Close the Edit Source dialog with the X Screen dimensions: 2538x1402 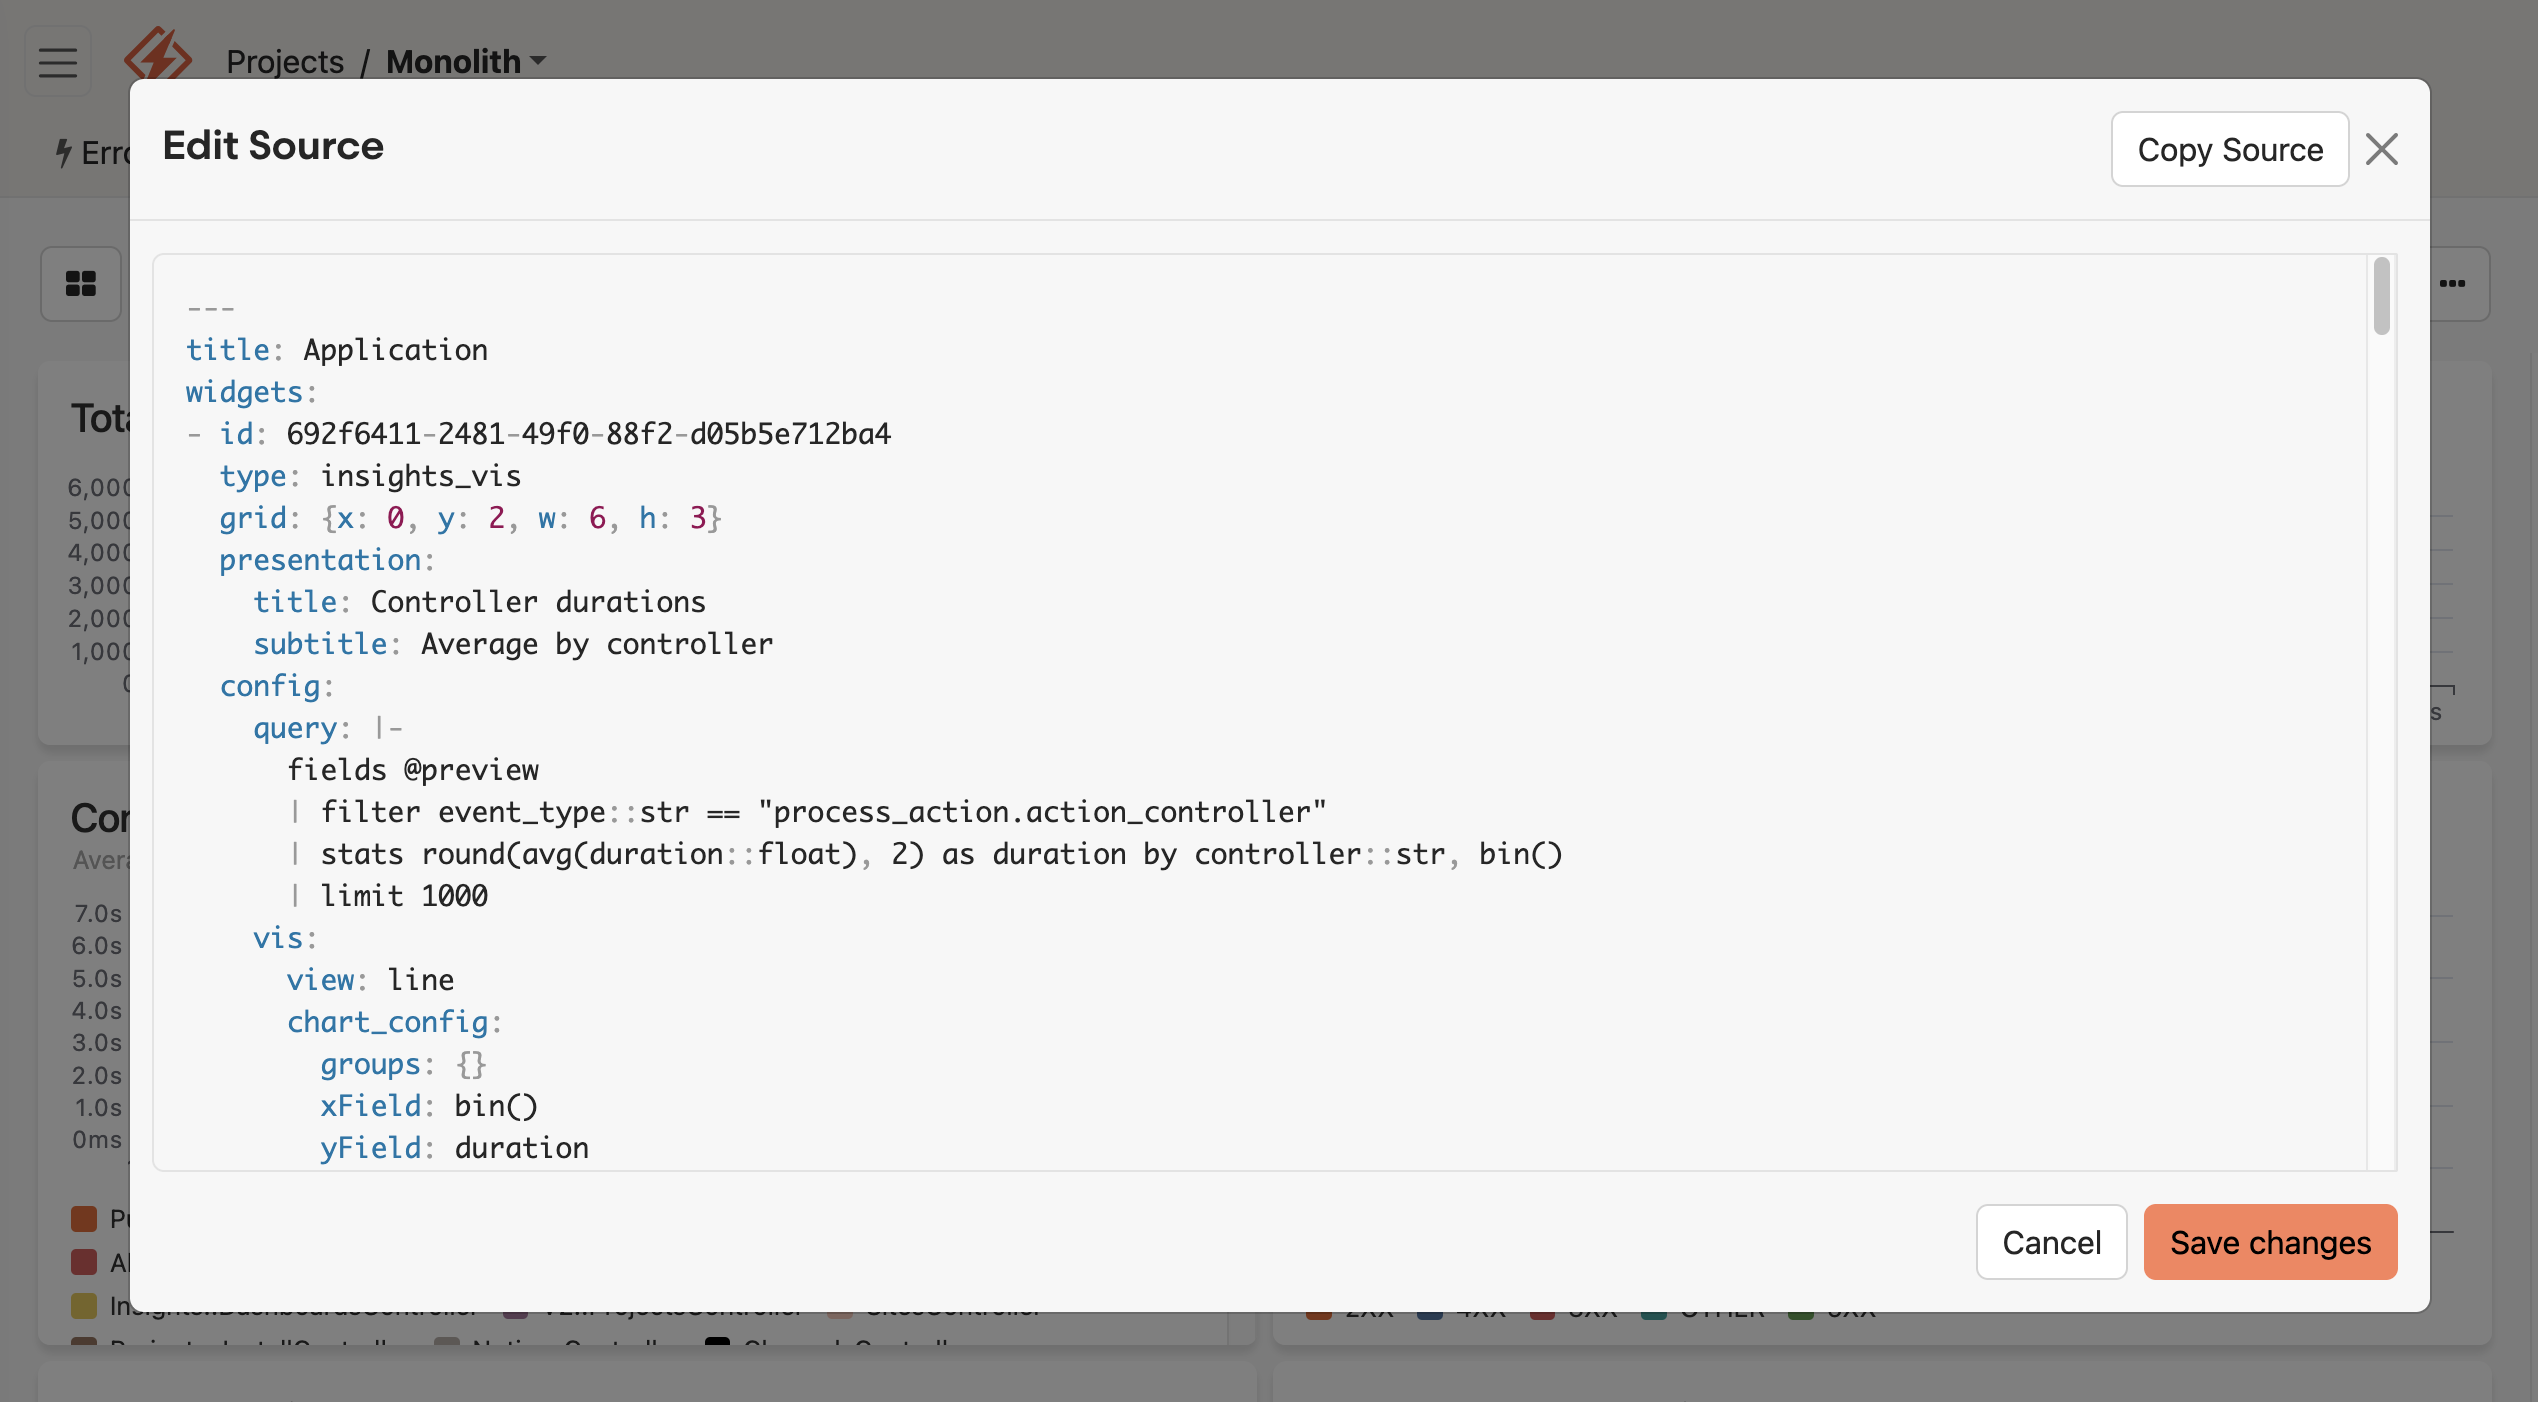(2383, 148)
